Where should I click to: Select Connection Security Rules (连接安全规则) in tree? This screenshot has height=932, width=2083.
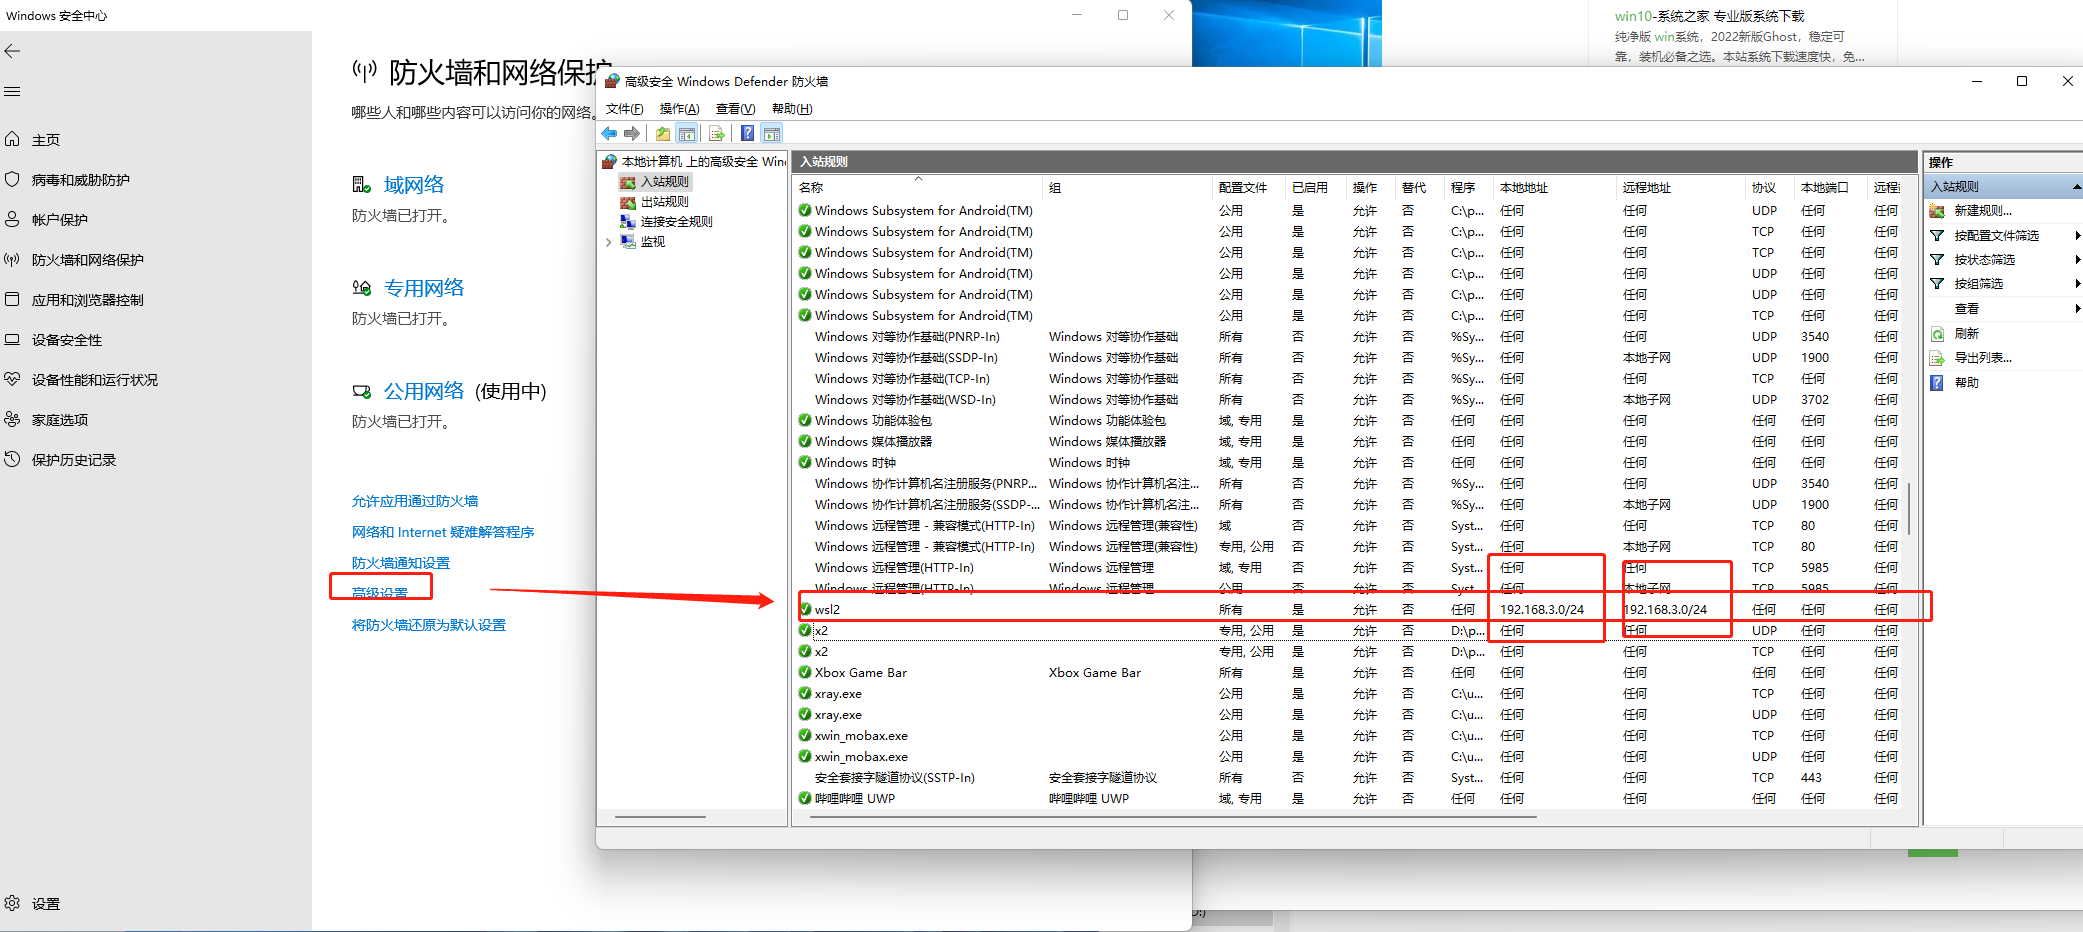pyautogui.click(x=677, y=222)
